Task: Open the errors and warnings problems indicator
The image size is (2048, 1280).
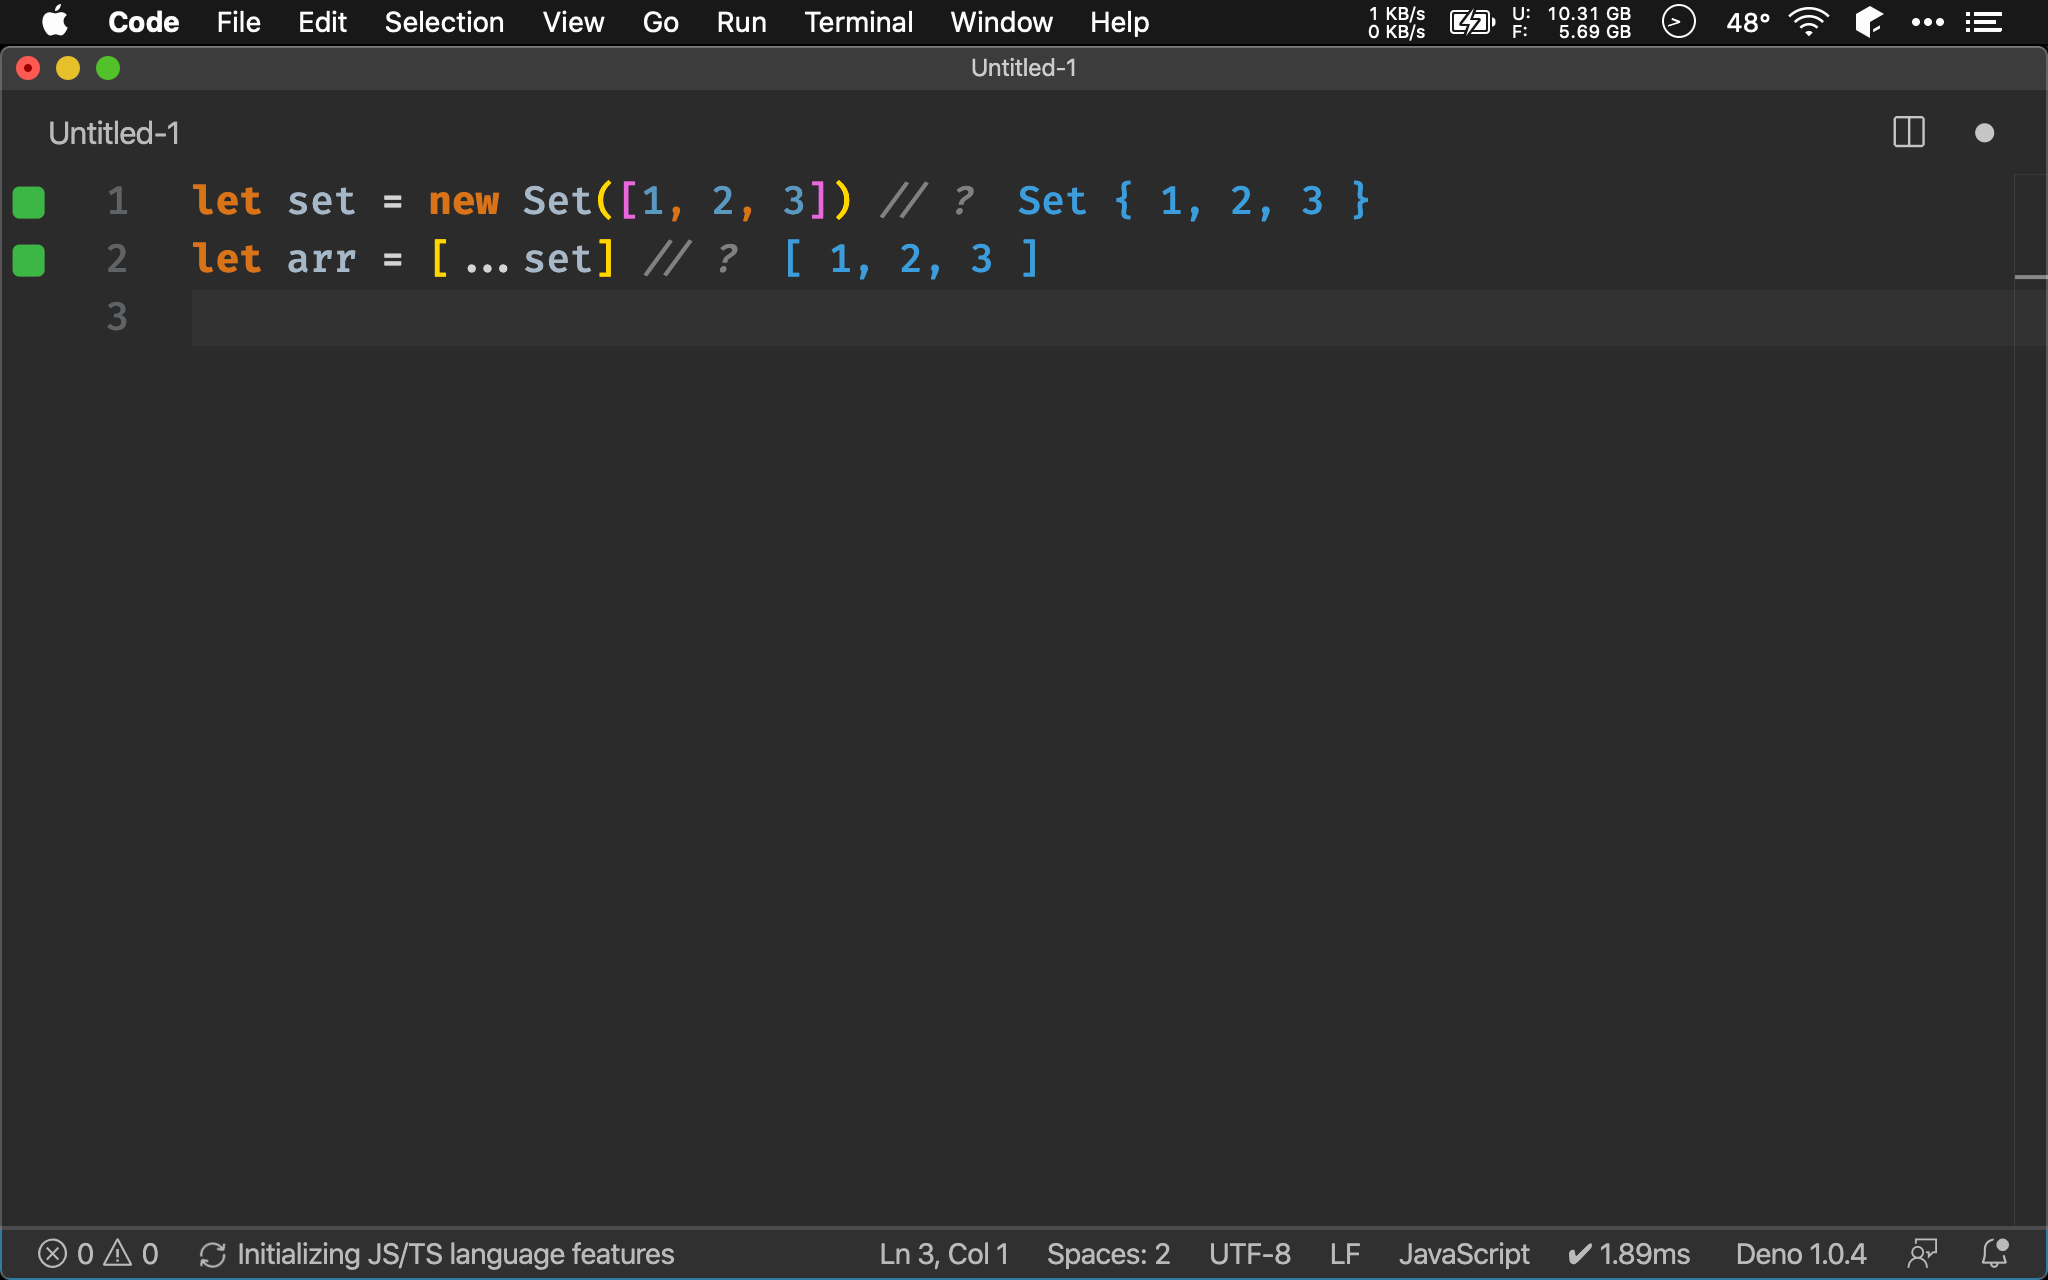Action: (98, 1254)
